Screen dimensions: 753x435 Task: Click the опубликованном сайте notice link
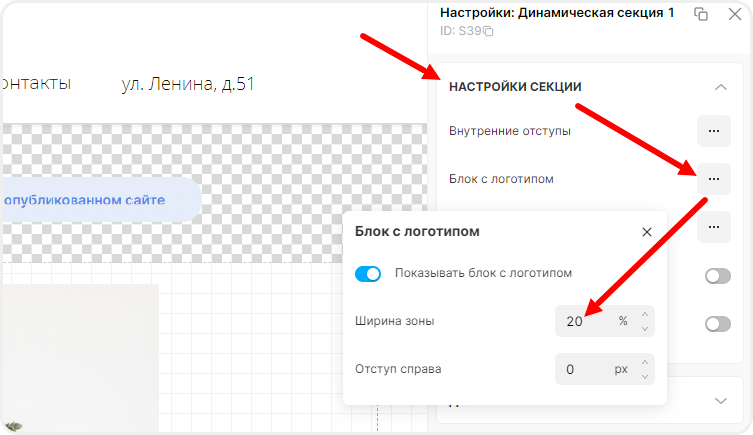click(x=85, y=200)
